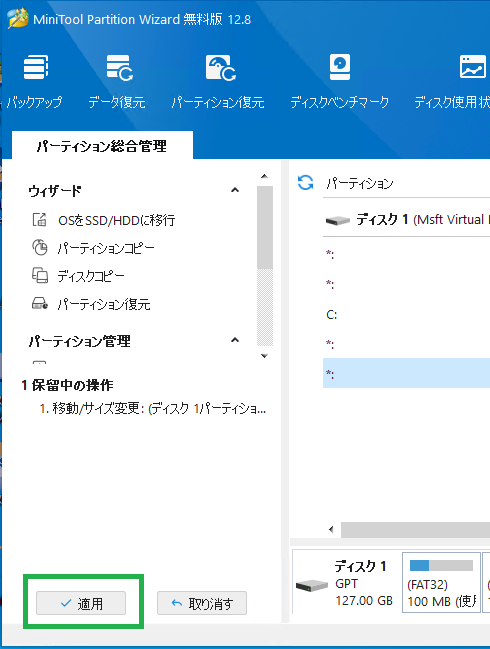This screenshot has height=649, width=490.
Task: Select the FAT32 100 MB partition block
Action: [441, 582]
